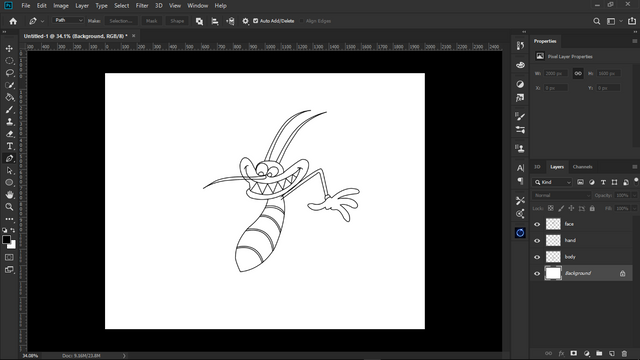
Task: Create a new layer
Action: [x=611, y=353]
